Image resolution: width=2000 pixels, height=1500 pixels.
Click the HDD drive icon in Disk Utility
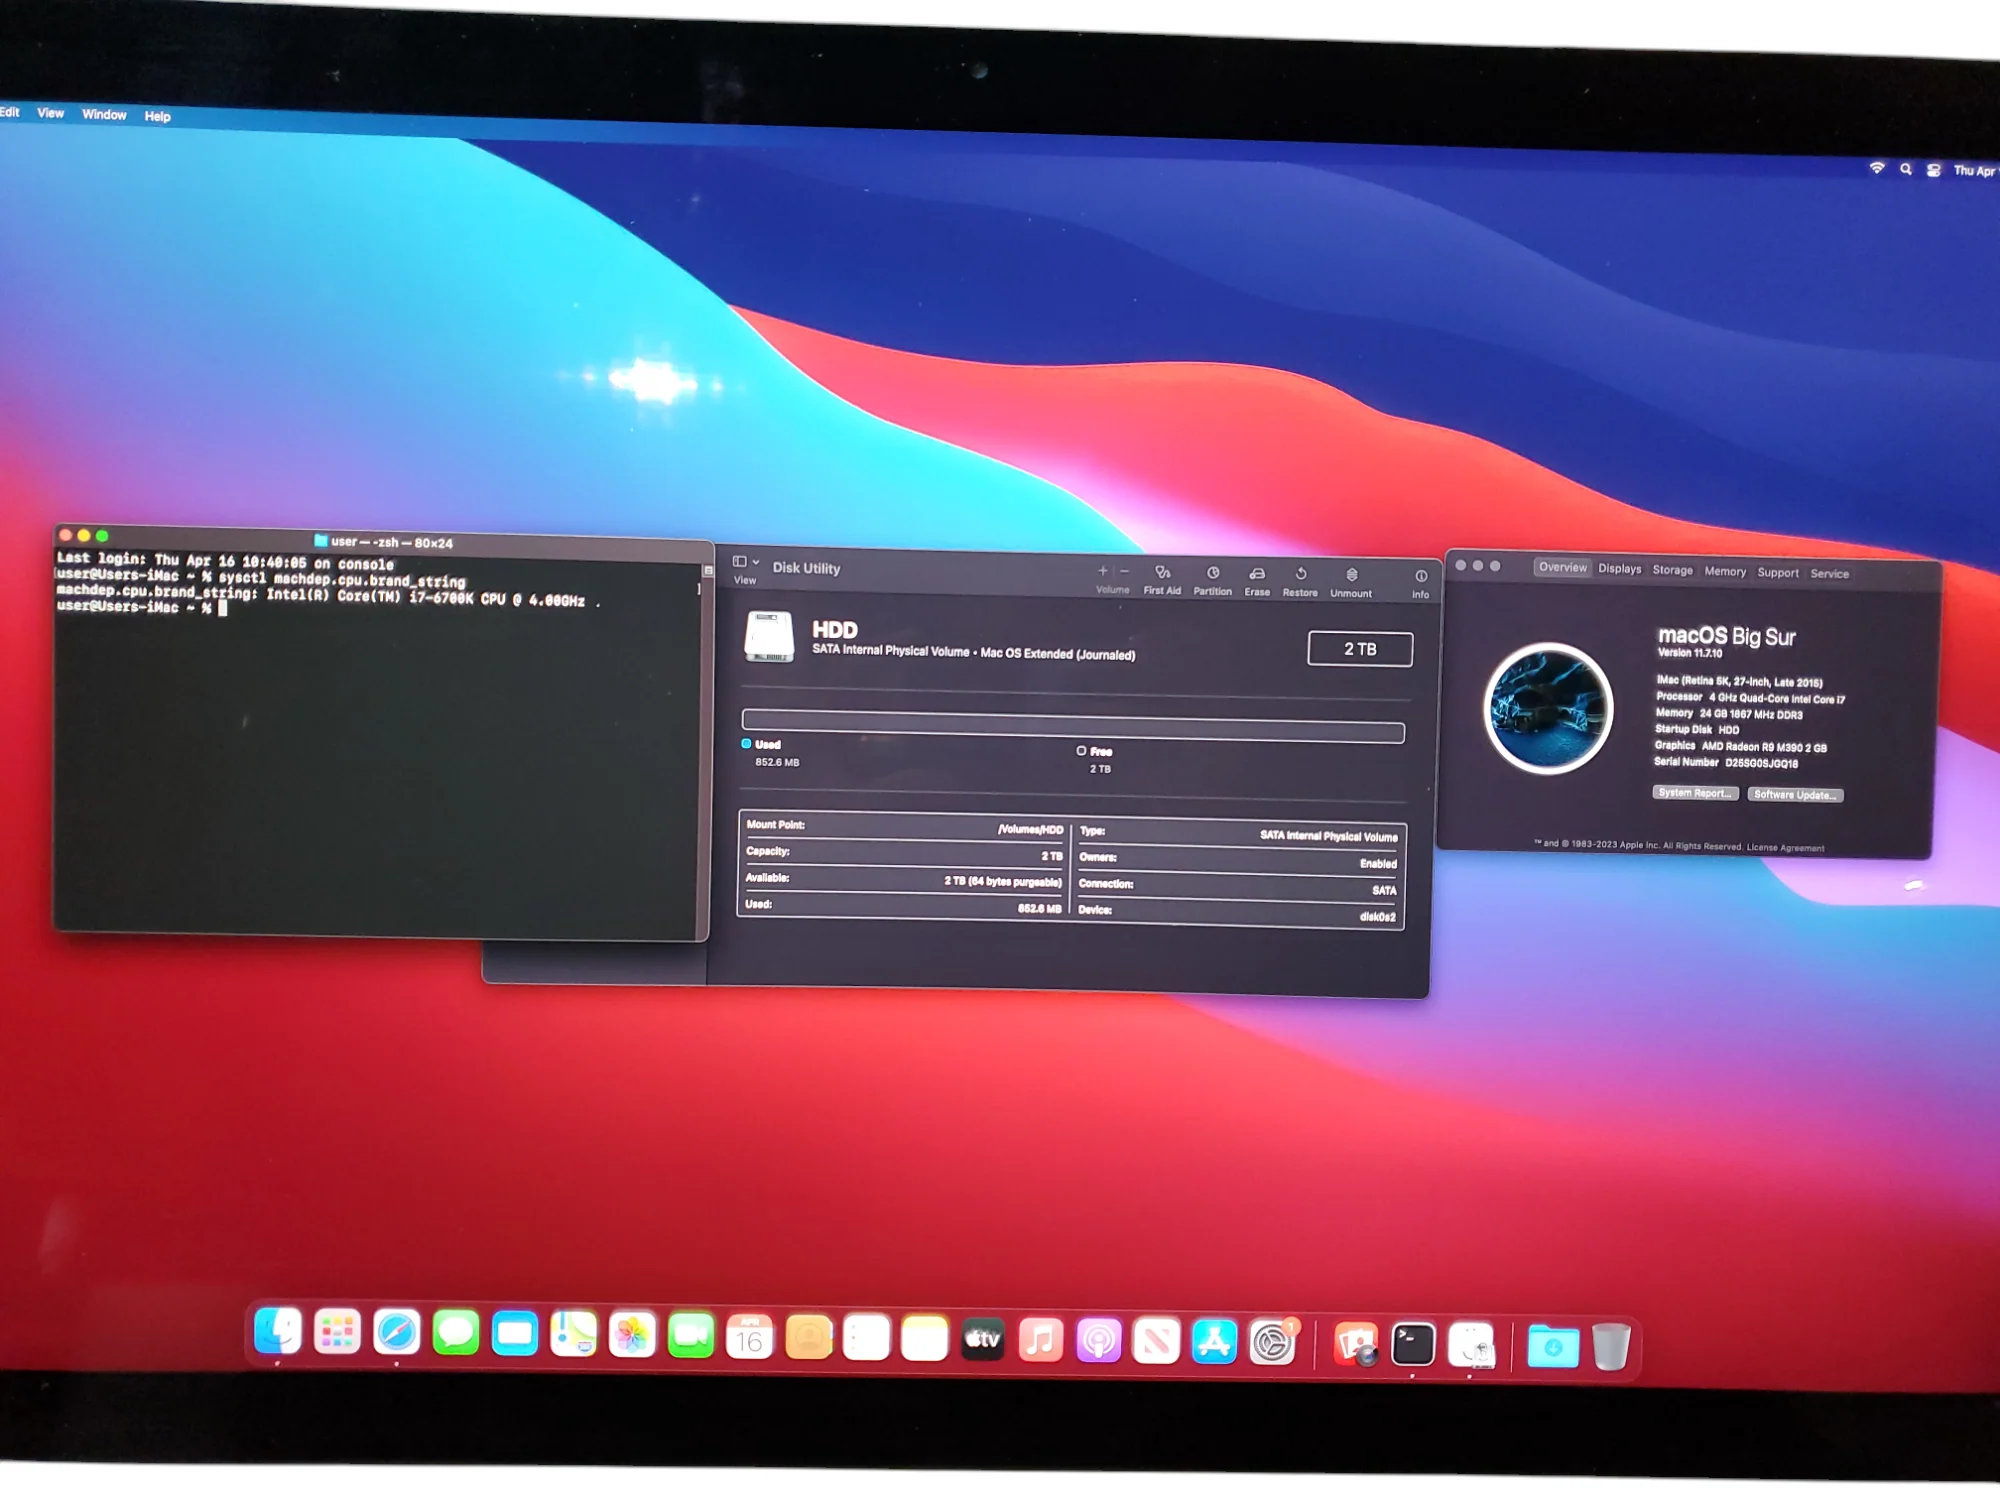[x=769, y=637]
